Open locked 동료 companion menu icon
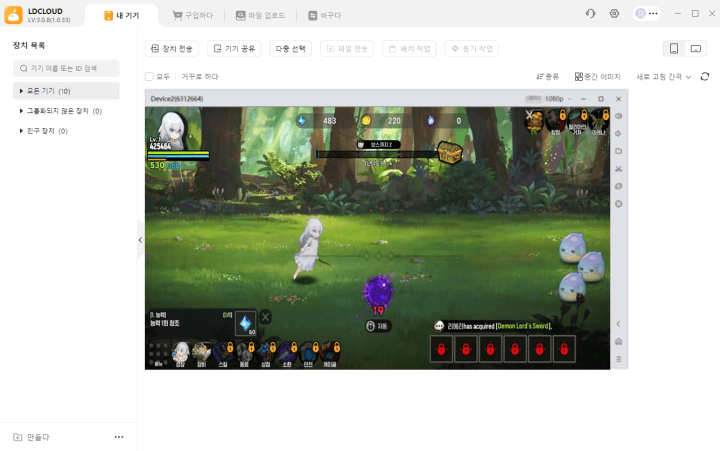Screen dimensions: 720x451 point(244,354)
